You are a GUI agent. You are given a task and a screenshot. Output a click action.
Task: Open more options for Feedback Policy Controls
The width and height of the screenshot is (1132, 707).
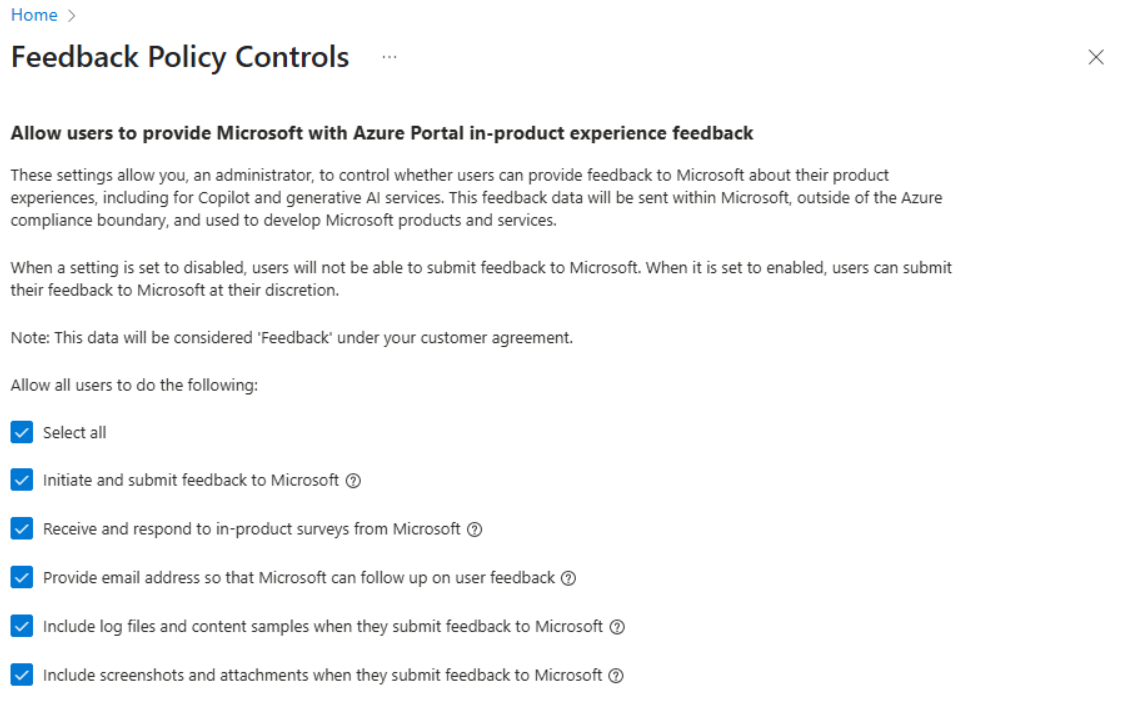[389, 59]
